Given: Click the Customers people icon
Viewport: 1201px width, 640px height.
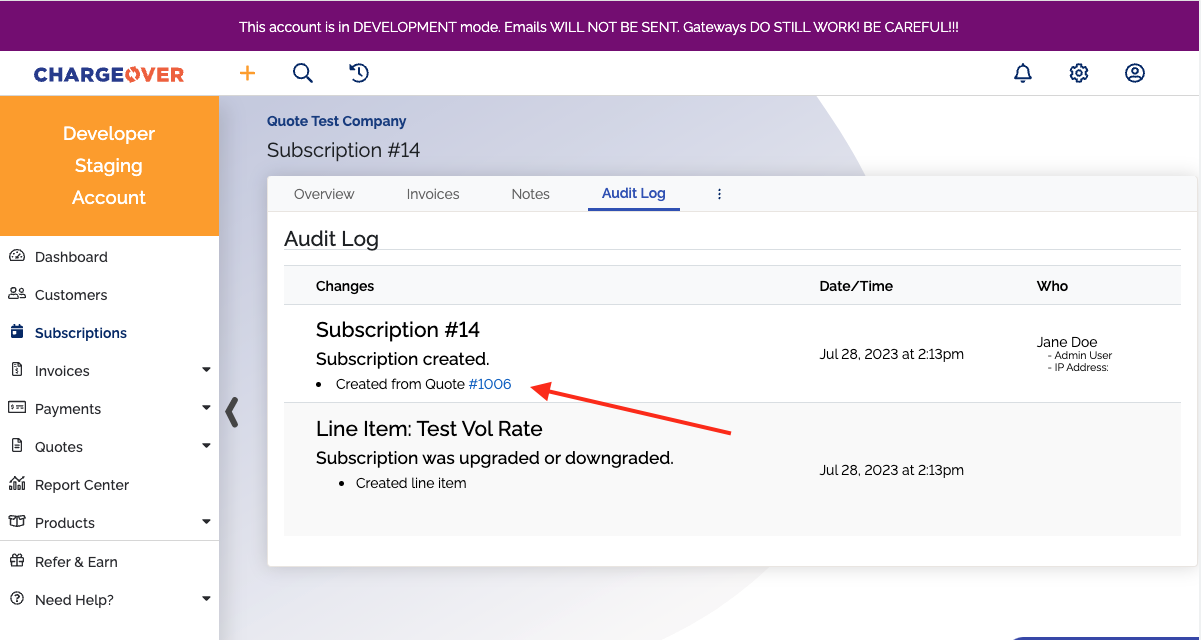Looking at the screenshot, I should click(17, 294).
